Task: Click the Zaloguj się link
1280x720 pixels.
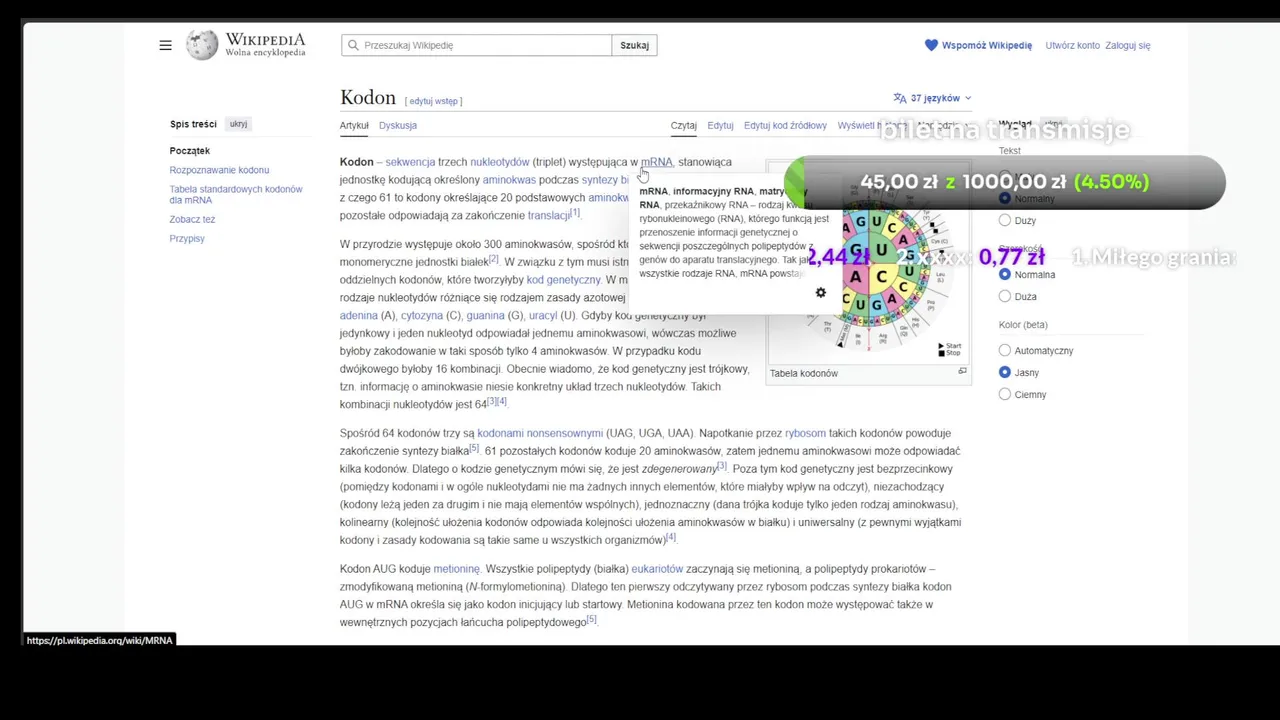Action: click(1128, 45)
